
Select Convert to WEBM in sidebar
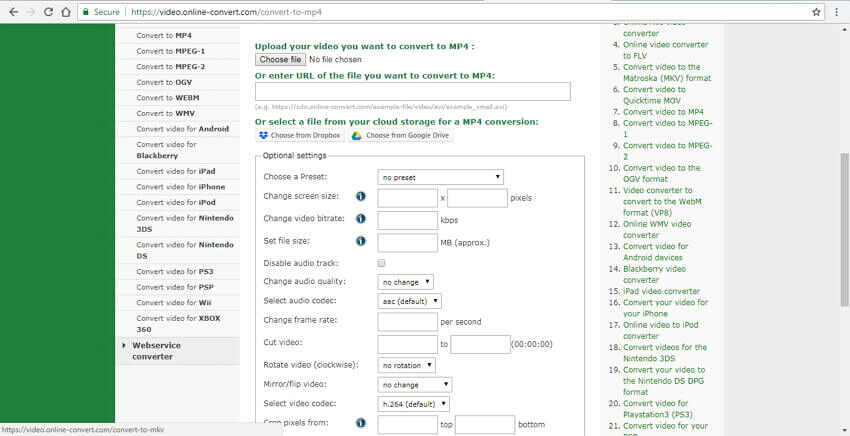point(168,98)
